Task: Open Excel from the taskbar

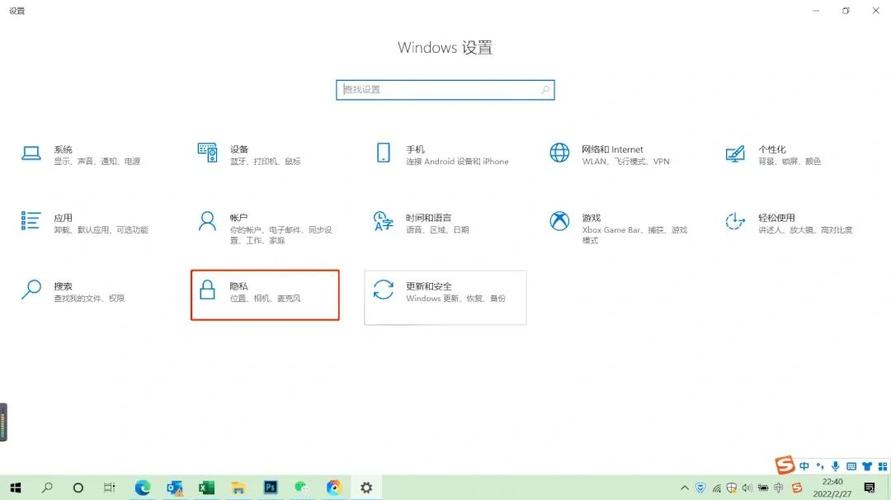Action: (x=206, y=488)
